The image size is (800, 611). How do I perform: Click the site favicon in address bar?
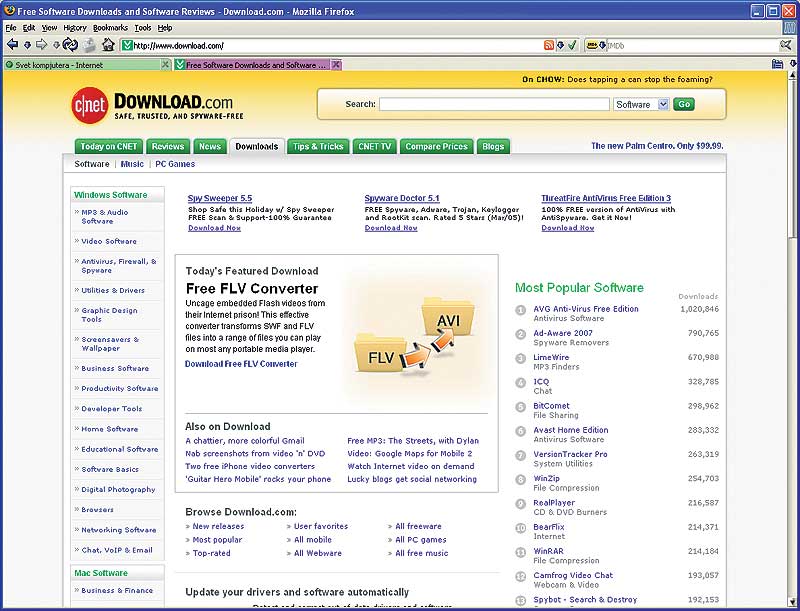click(128, 45)
